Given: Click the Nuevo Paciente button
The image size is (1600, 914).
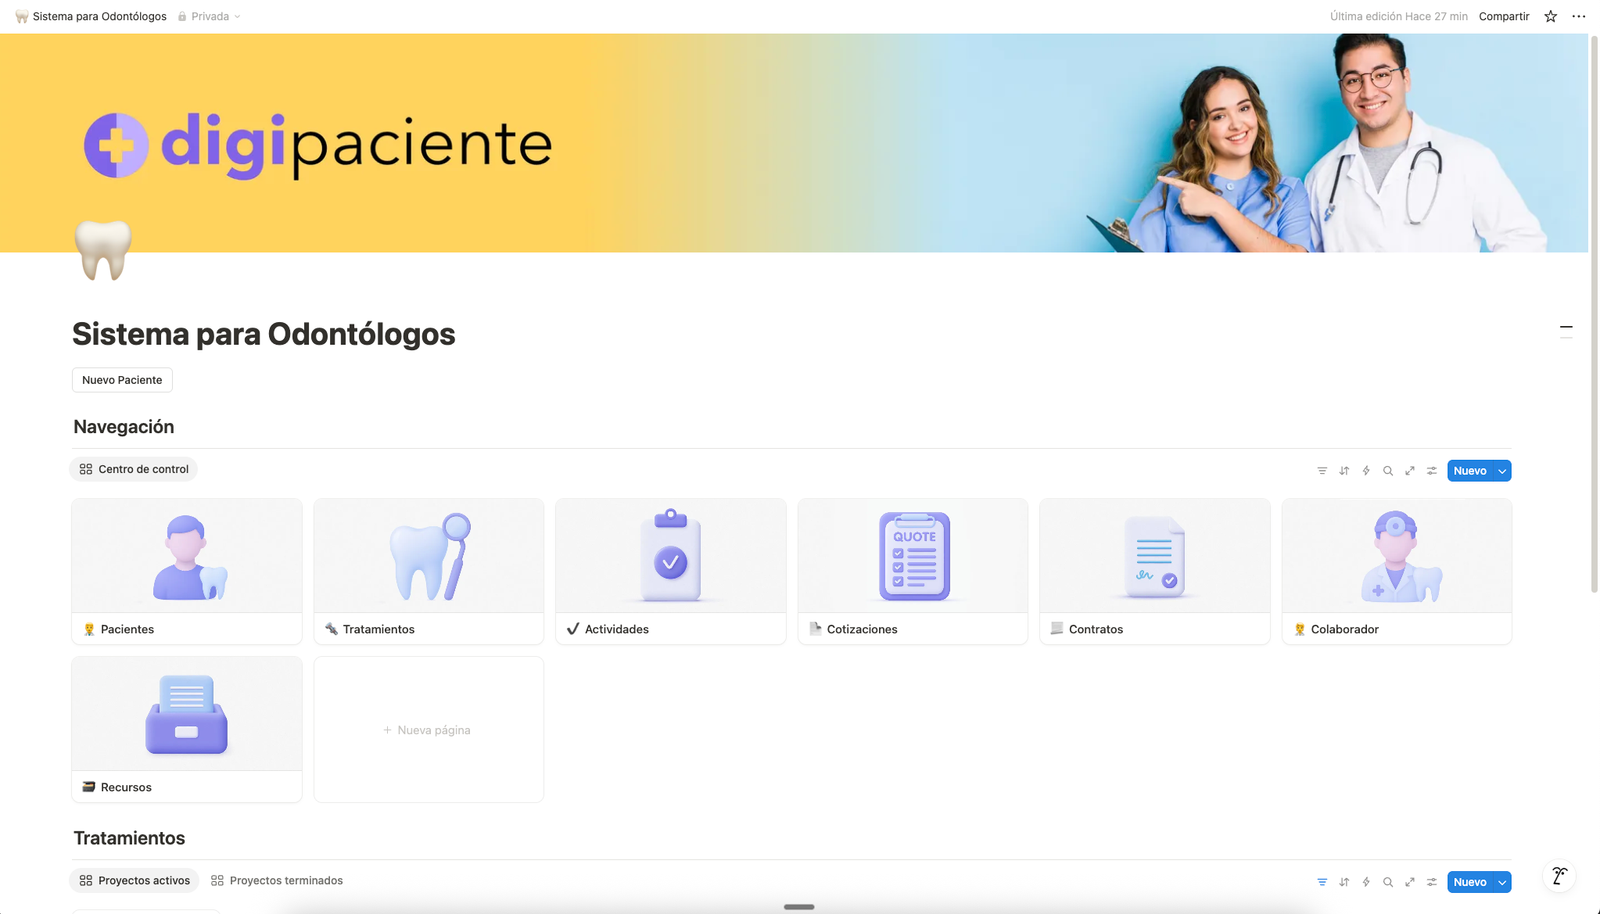Looking at the screenshot, I should coord(122,380).
